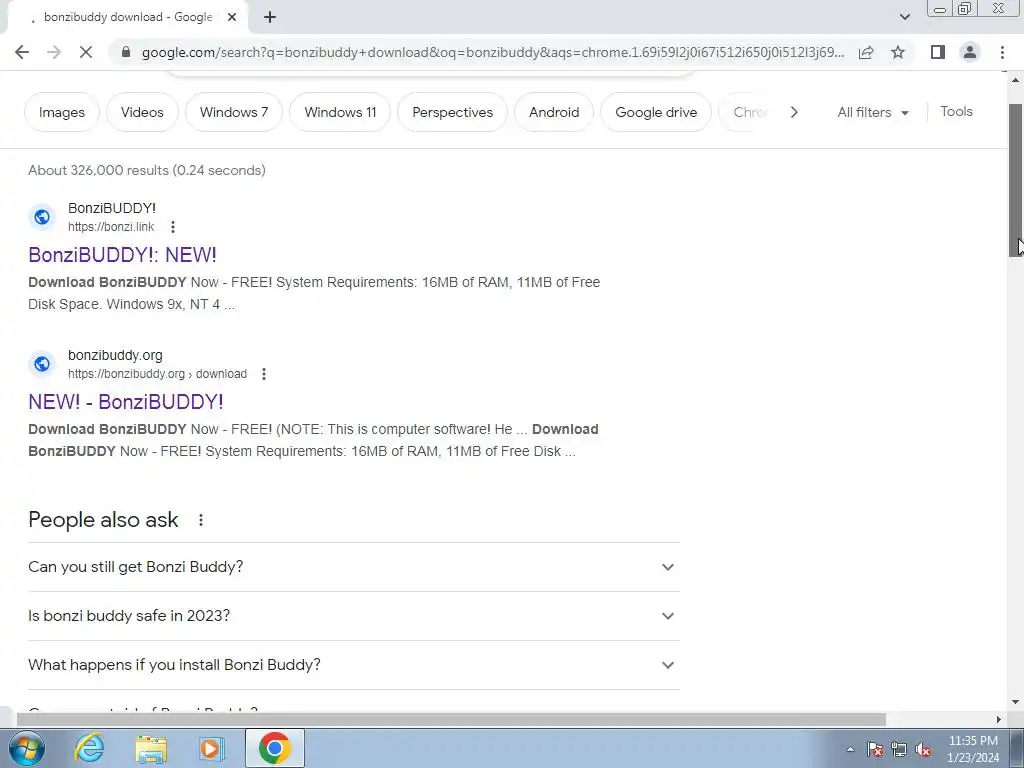
Task: Click the https://bonzi.link URL text
Action: click(111, 227)
